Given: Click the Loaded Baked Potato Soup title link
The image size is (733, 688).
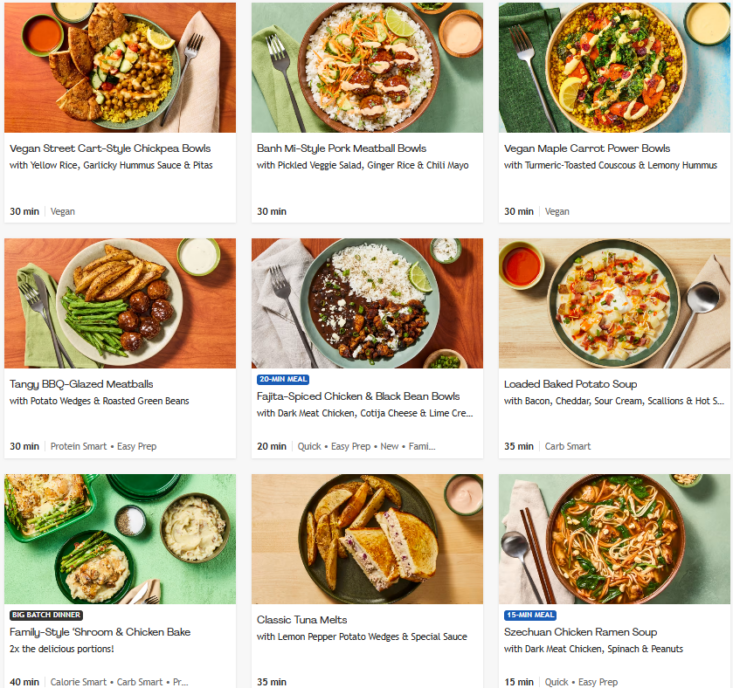Looking at the screenshot, I should click(x=570, y=384).
